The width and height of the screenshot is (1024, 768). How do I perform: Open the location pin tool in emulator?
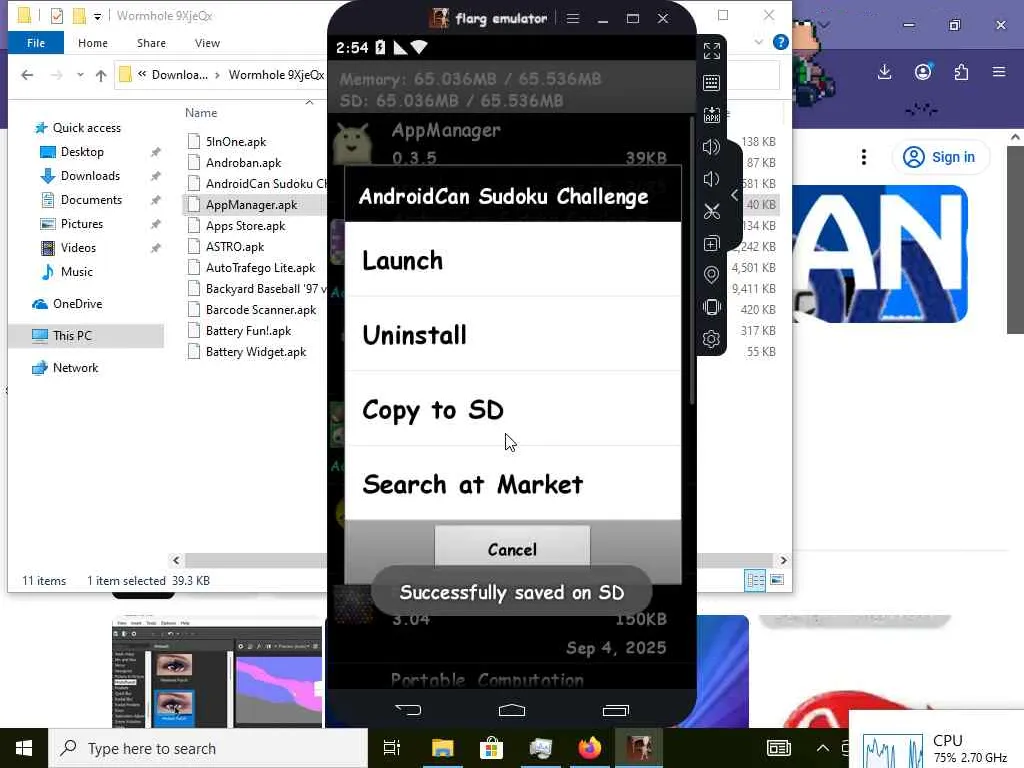point(712,275)
